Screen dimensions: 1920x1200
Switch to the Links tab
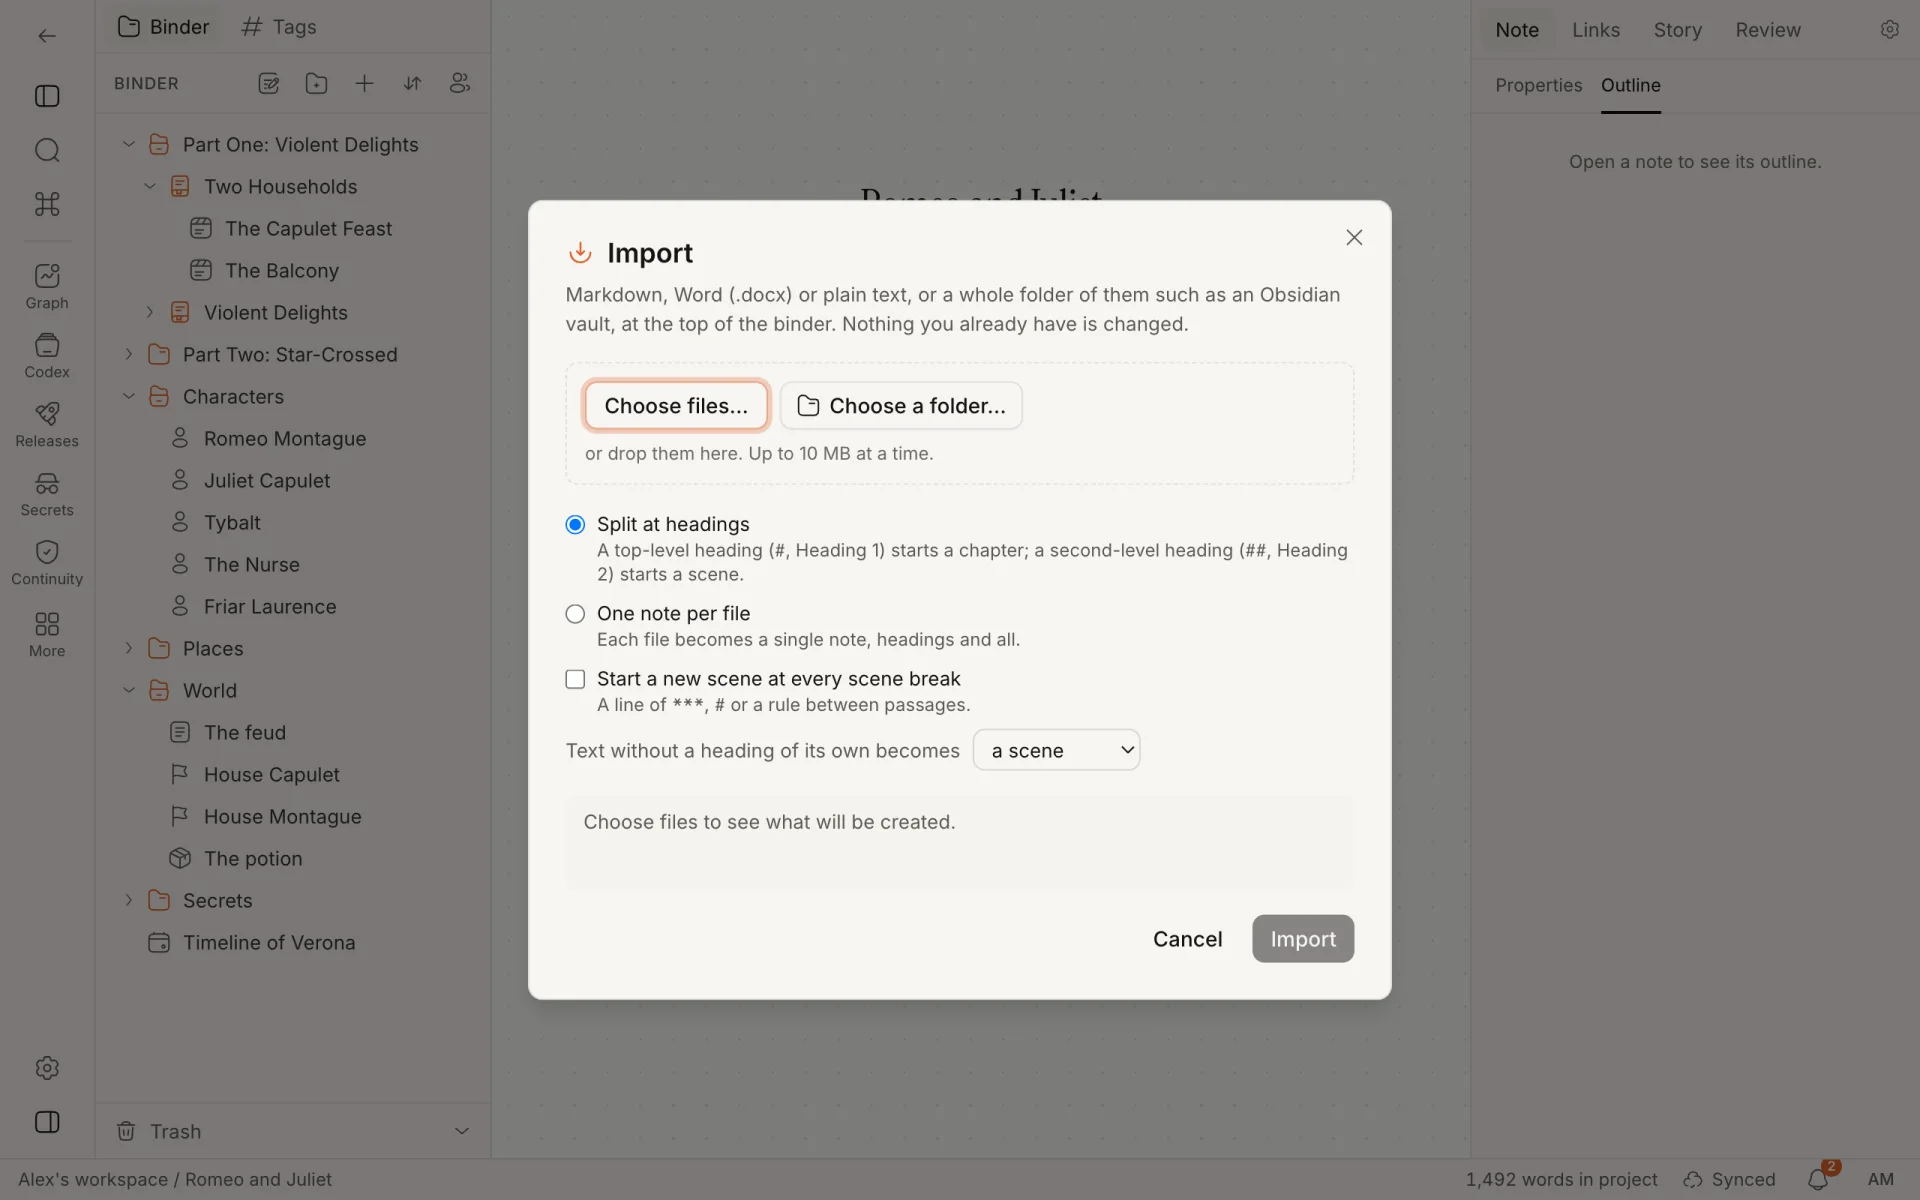1596,30
